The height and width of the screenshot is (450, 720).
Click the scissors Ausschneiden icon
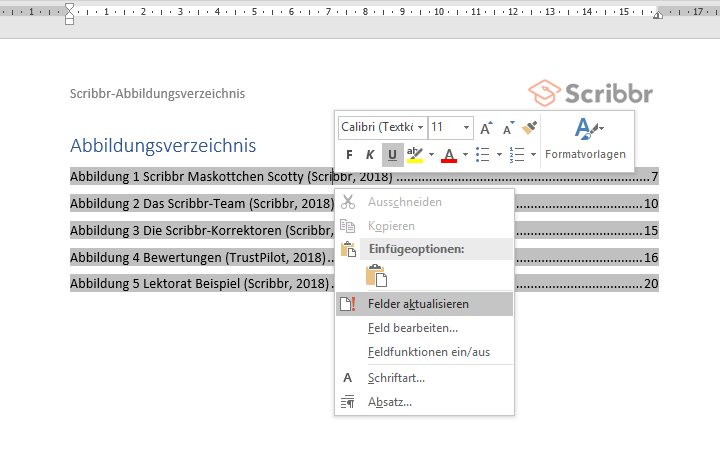(348, 202)
